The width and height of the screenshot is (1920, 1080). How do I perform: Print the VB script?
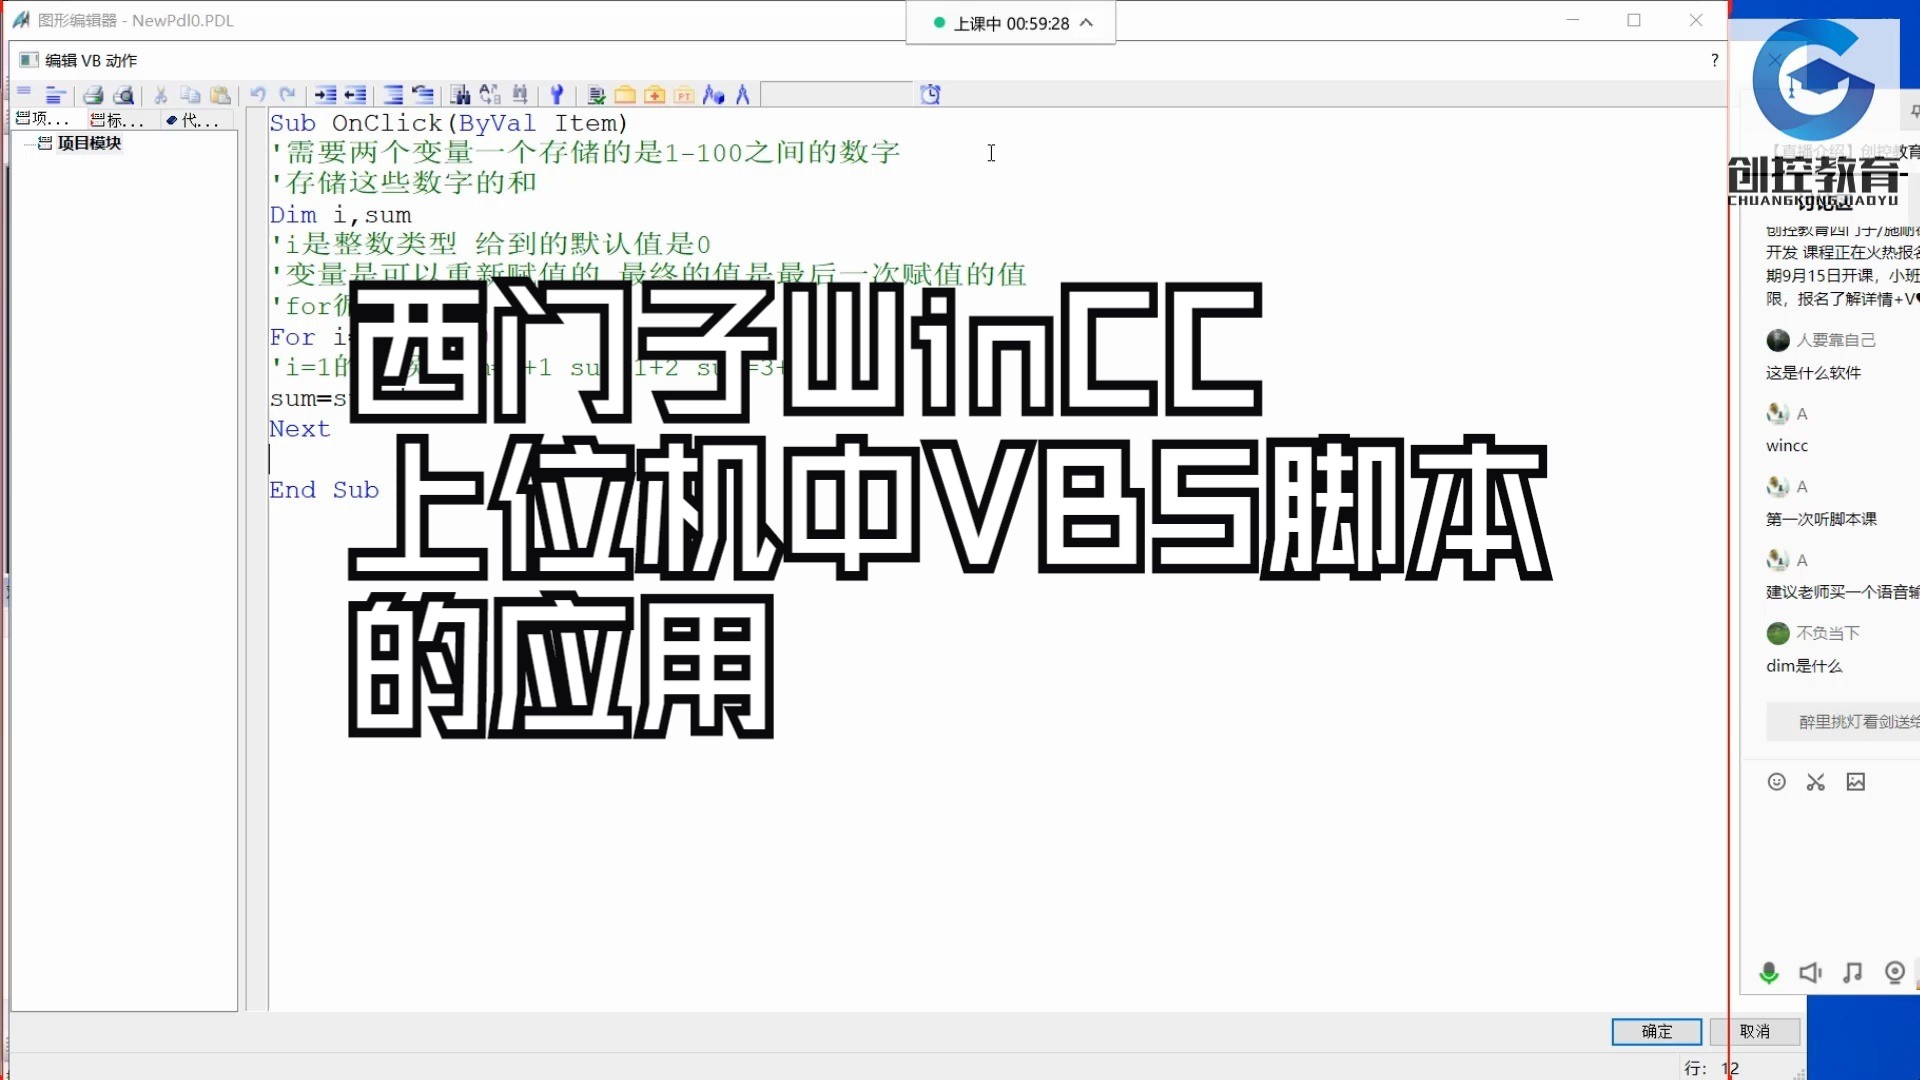[x=93, y=94]
